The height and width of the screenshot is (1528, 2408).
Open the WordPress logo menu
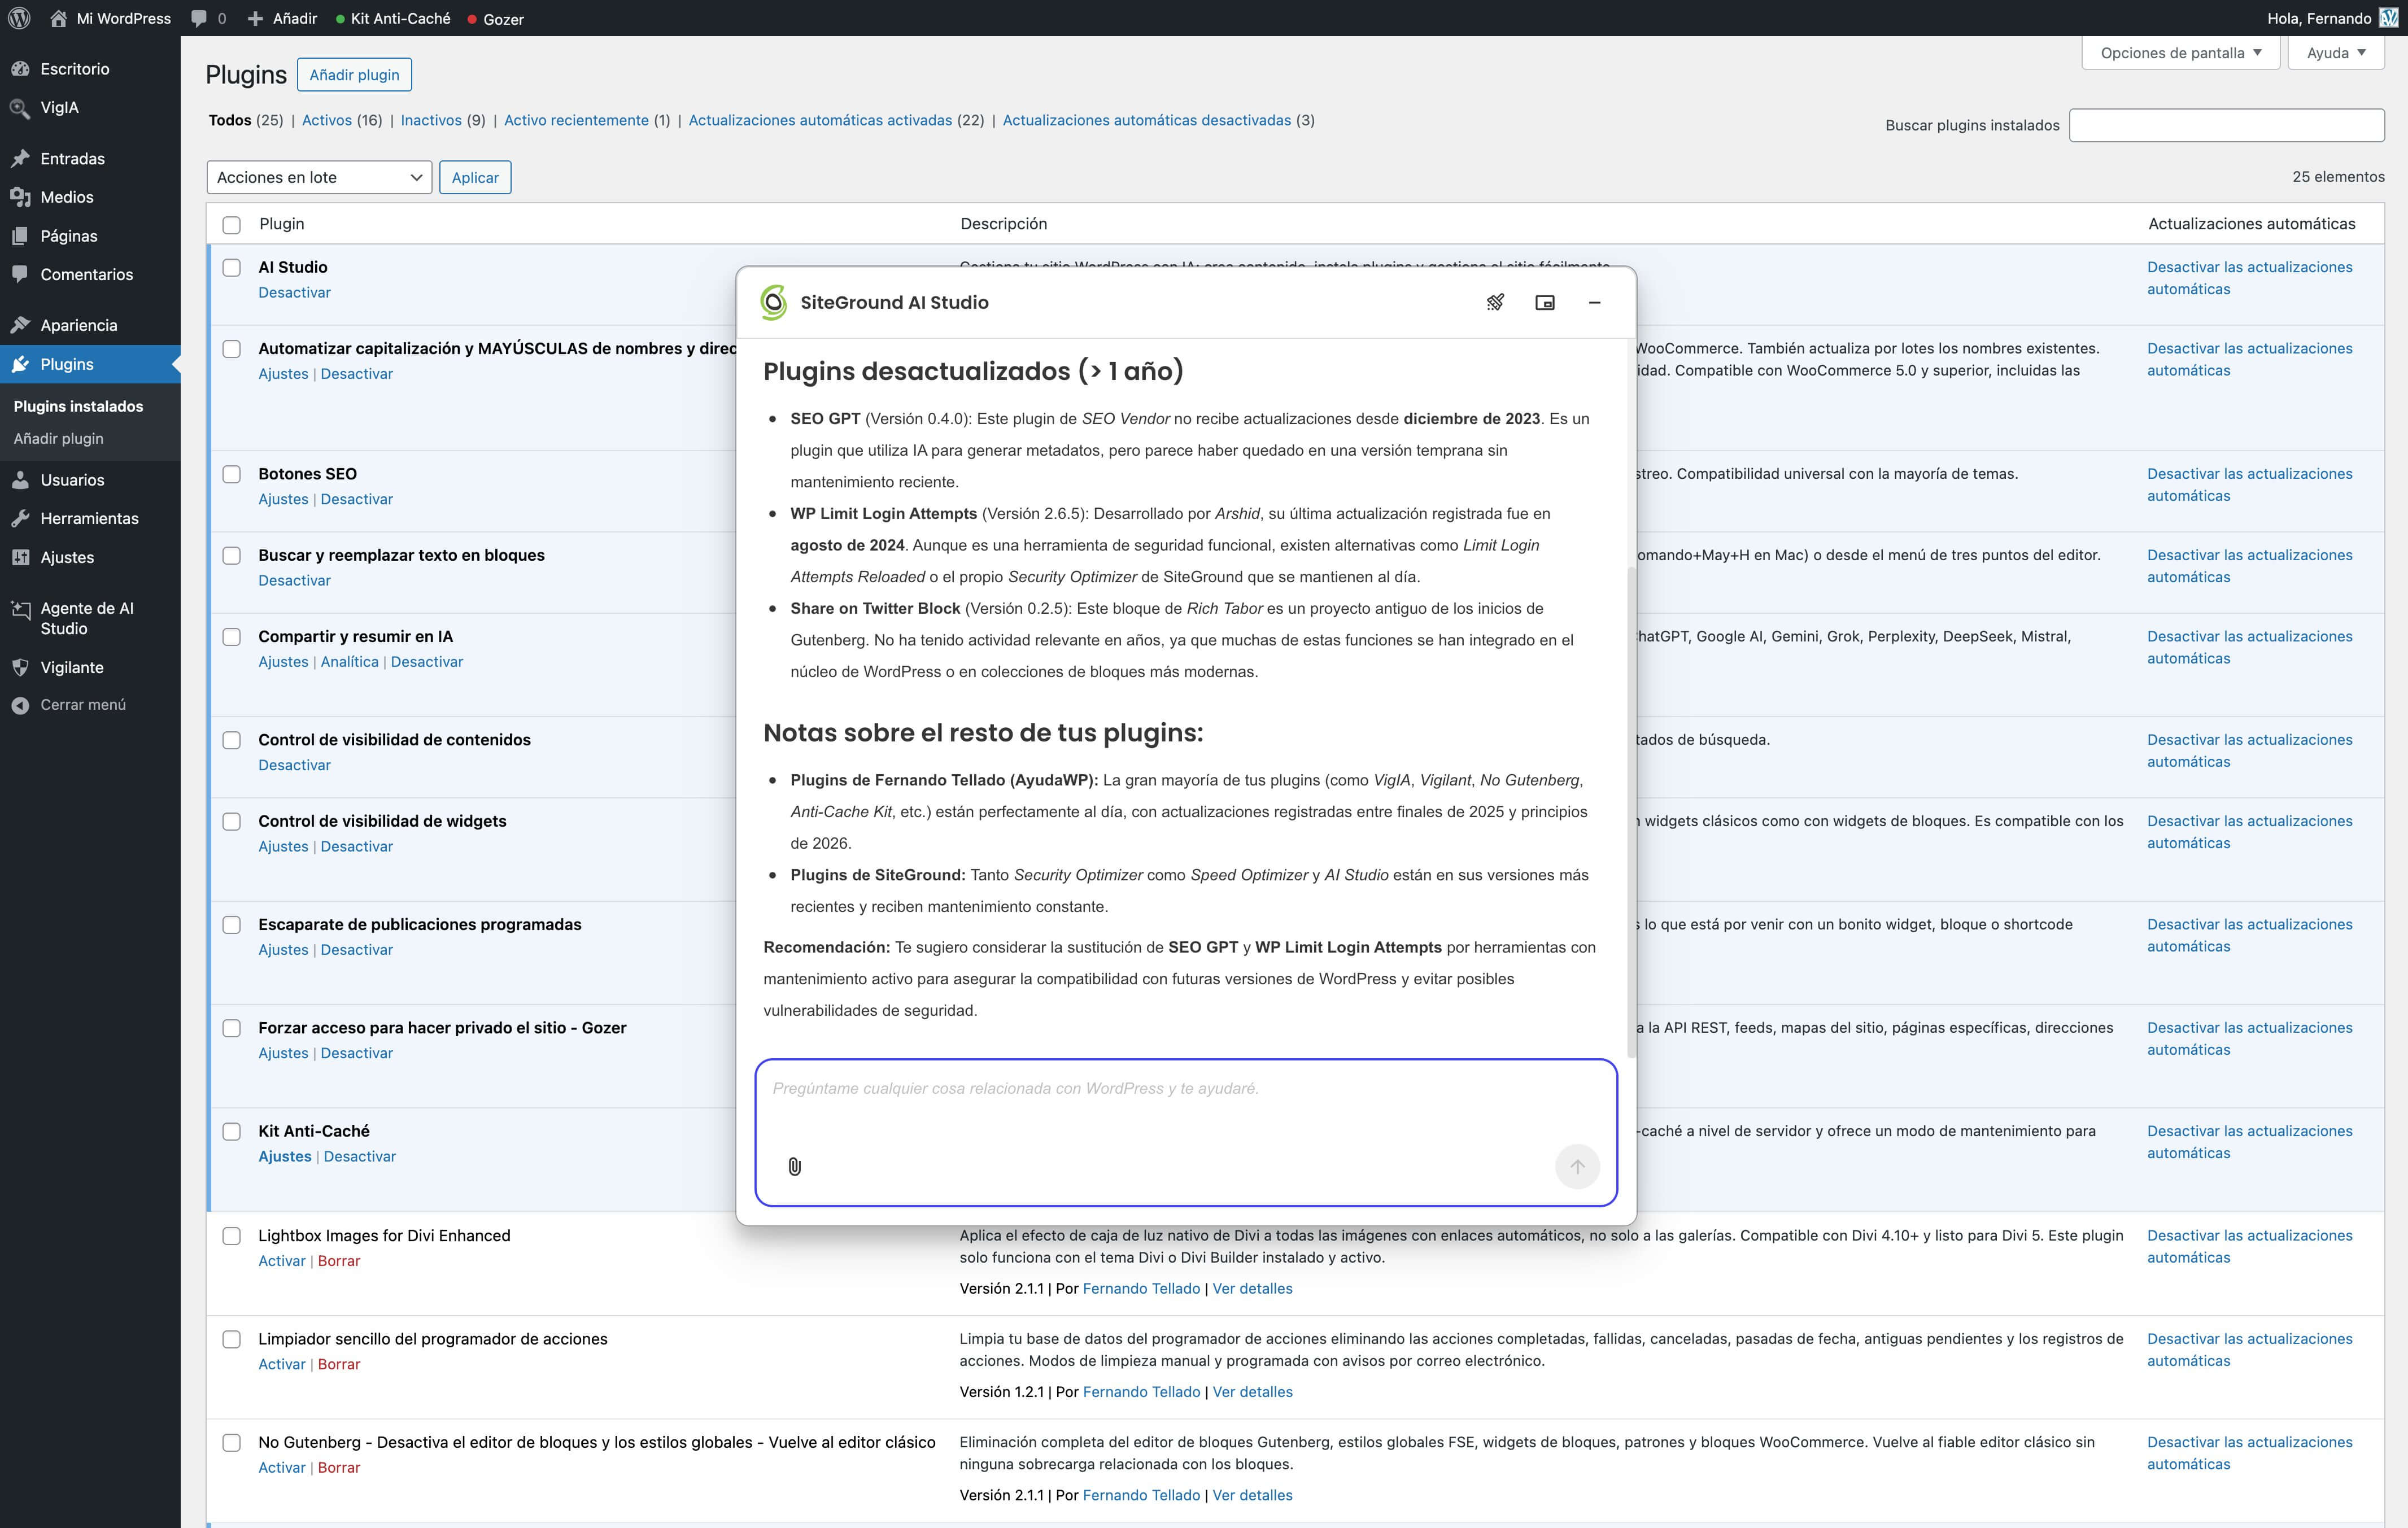click(x=20, y=18)
